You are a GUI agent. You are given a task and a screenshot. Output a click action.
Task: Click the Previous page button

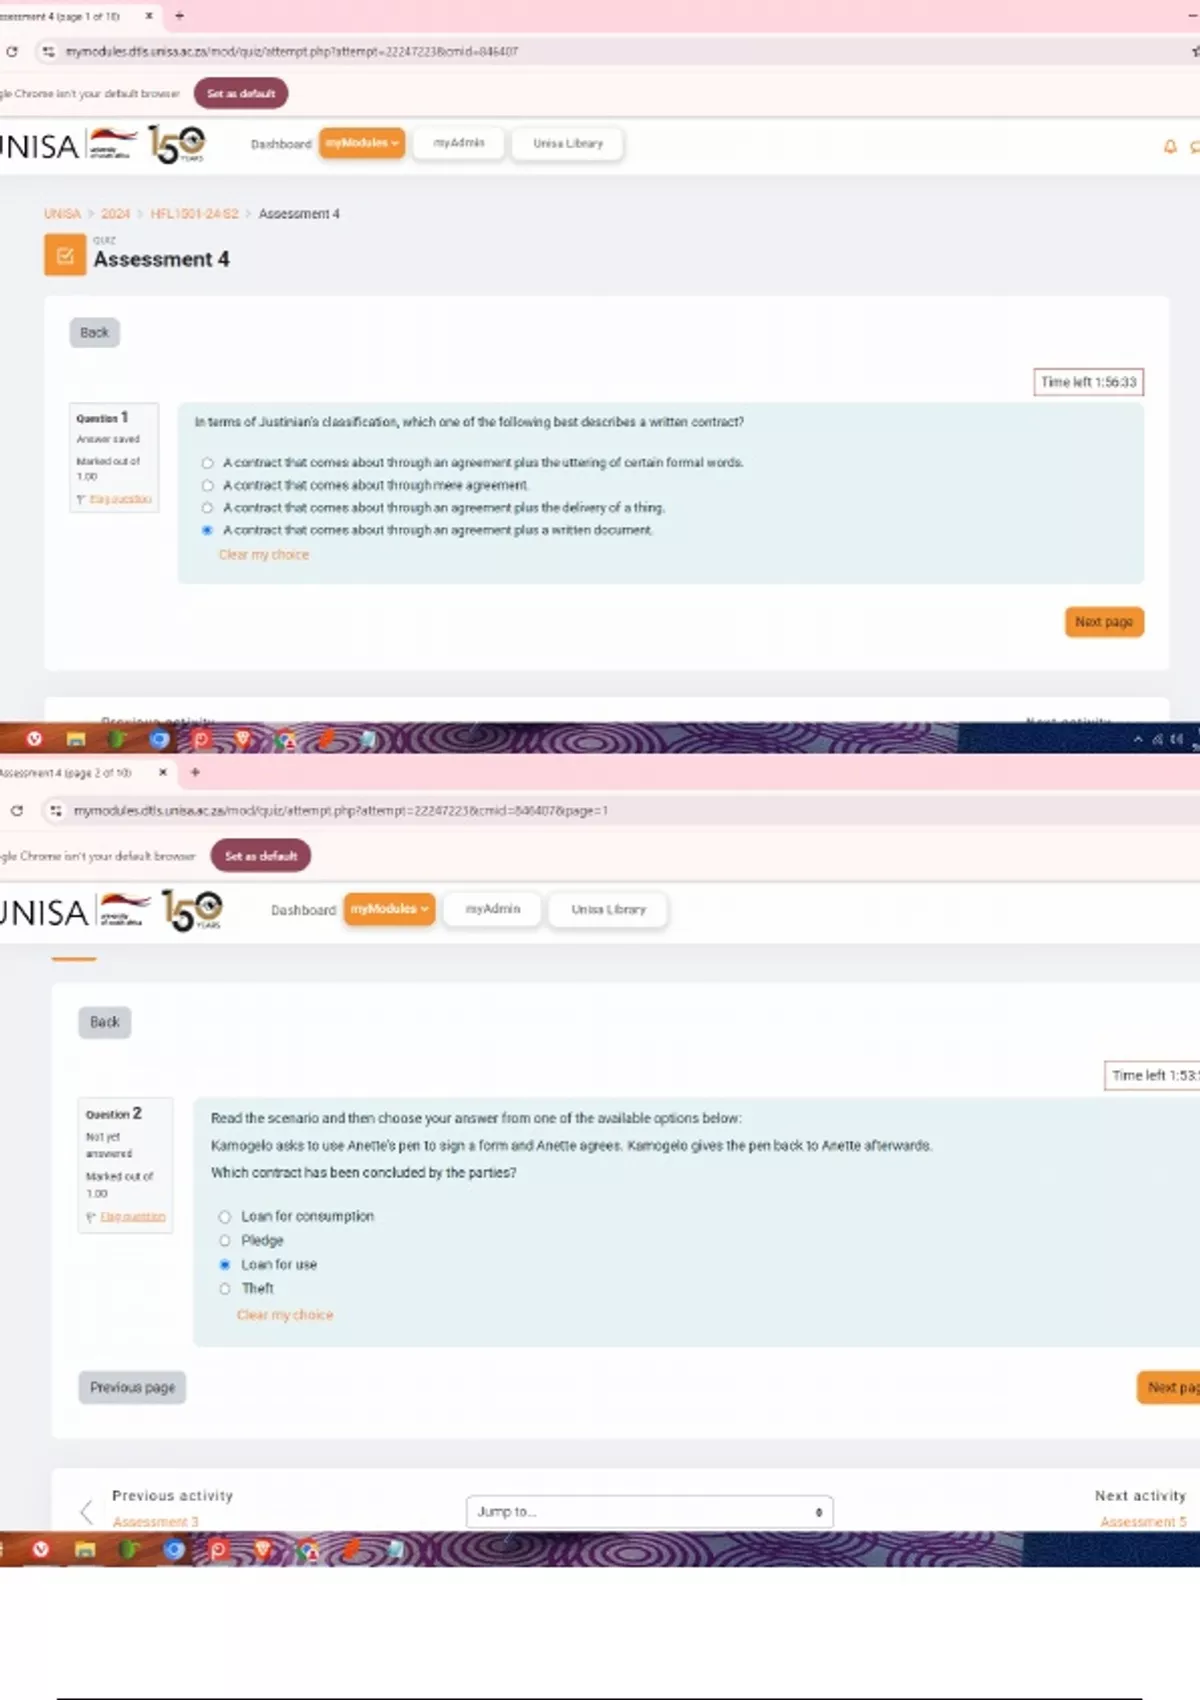pyautogui.click(x=132, y=1387)
